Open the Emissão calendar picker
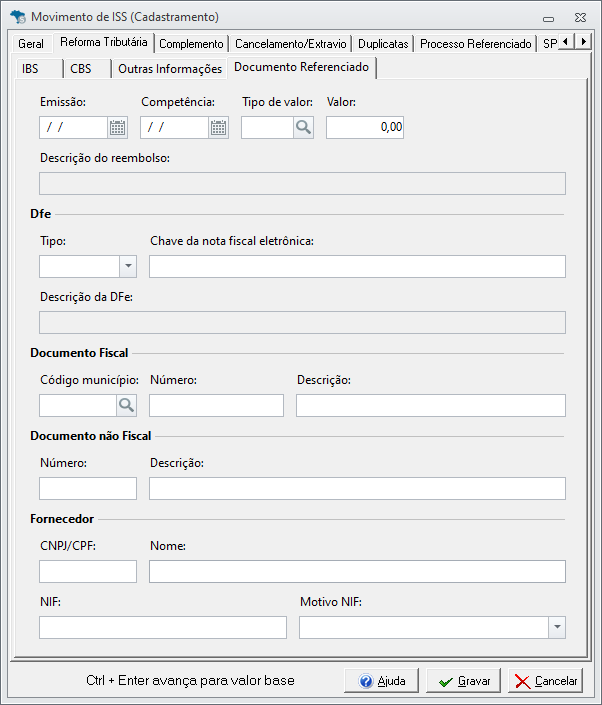This screenshot has width=602, height=705. tap(117, 127)
